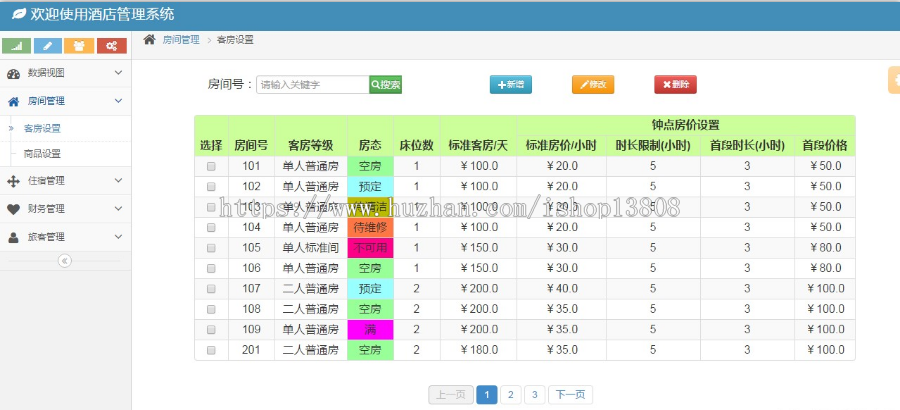This screenshot has height=410, width=900.
Task: Collapse the 房间管理 menu chevron
Action: coord(118,100)
